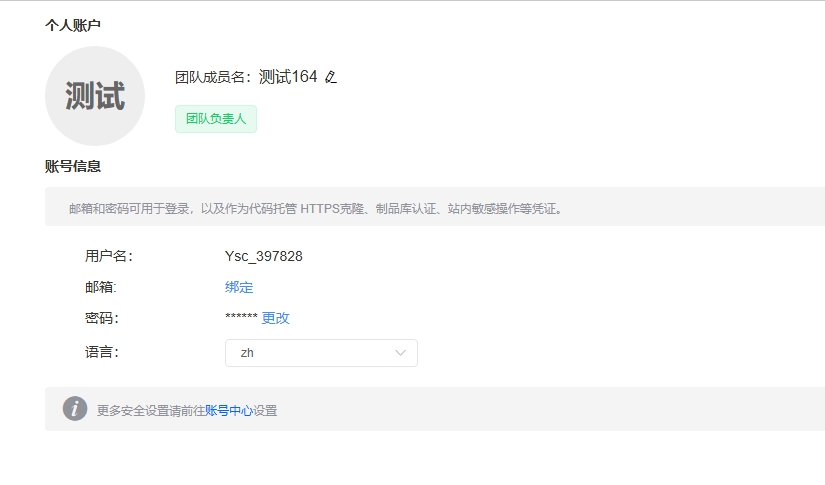
Task: Click the info icon in the security notice
Action: 75,408
